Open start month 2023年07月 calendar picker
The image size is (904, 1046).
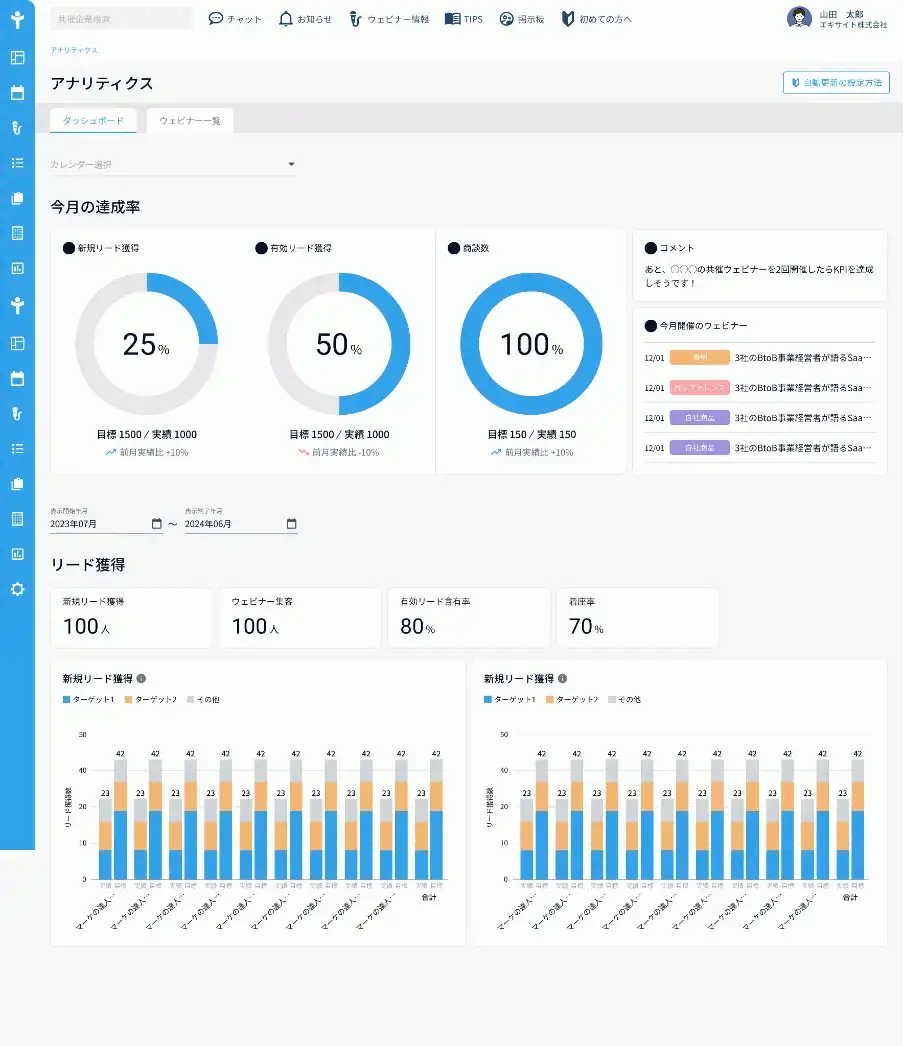[157, 524]
